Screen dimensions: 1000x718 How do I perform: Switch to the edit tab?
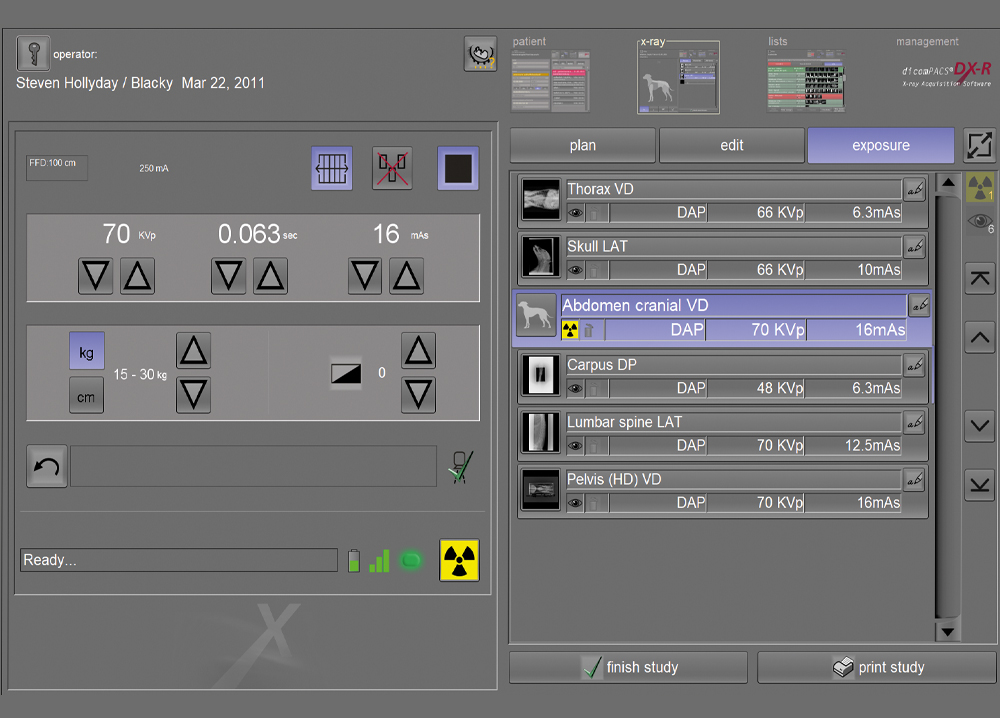pos(732,146)
